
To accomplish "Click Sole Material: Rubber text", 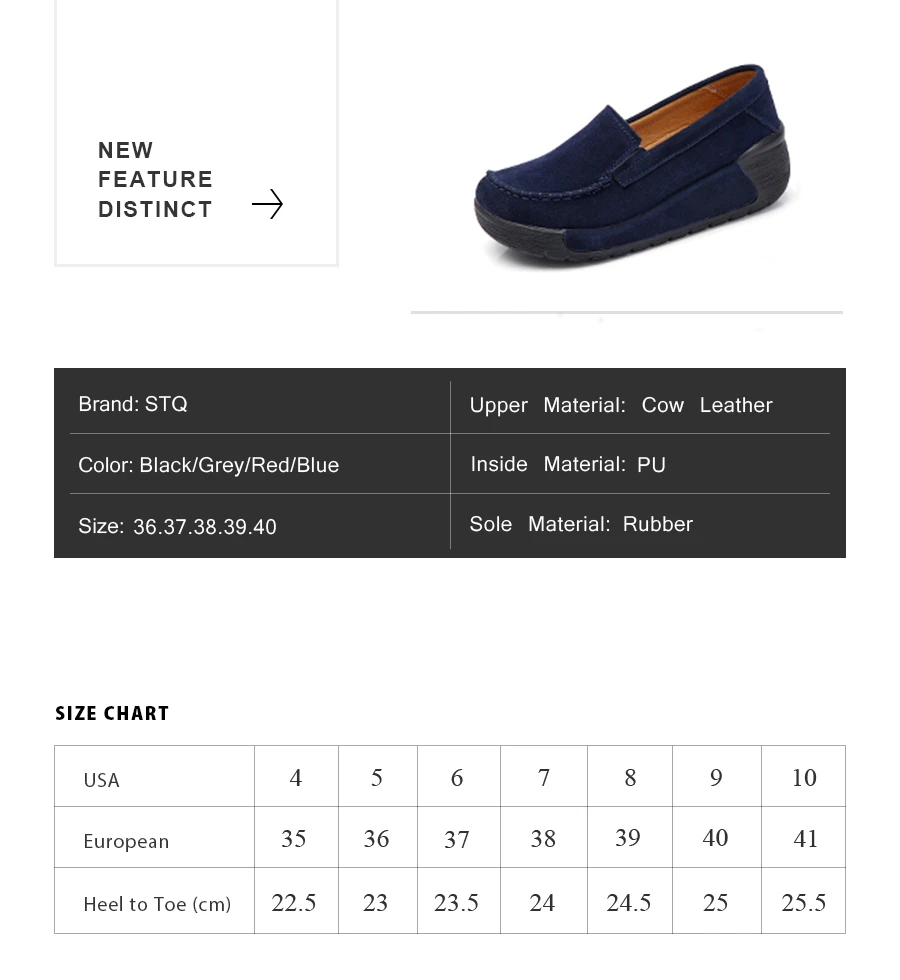I will pos(581,524).
